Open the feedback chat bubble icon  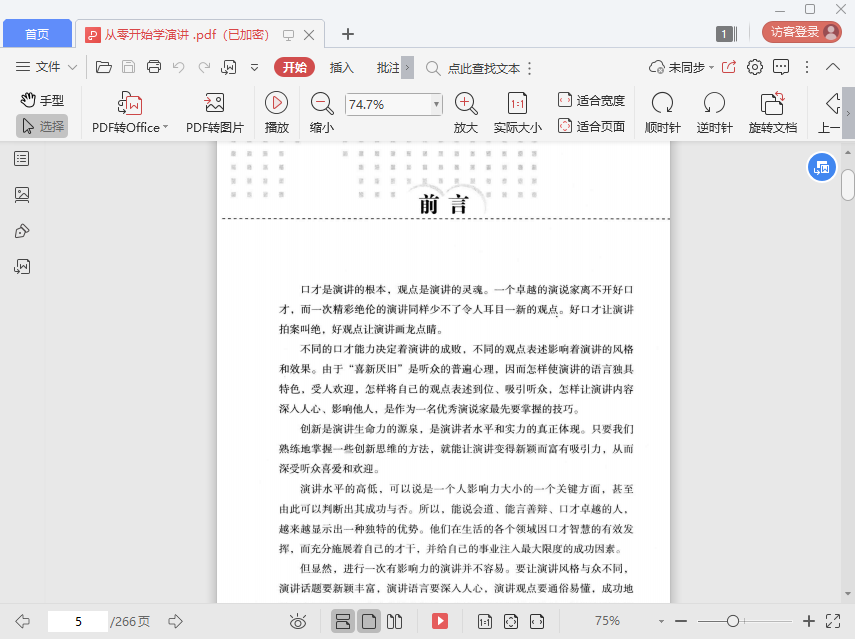click(781, 67)
